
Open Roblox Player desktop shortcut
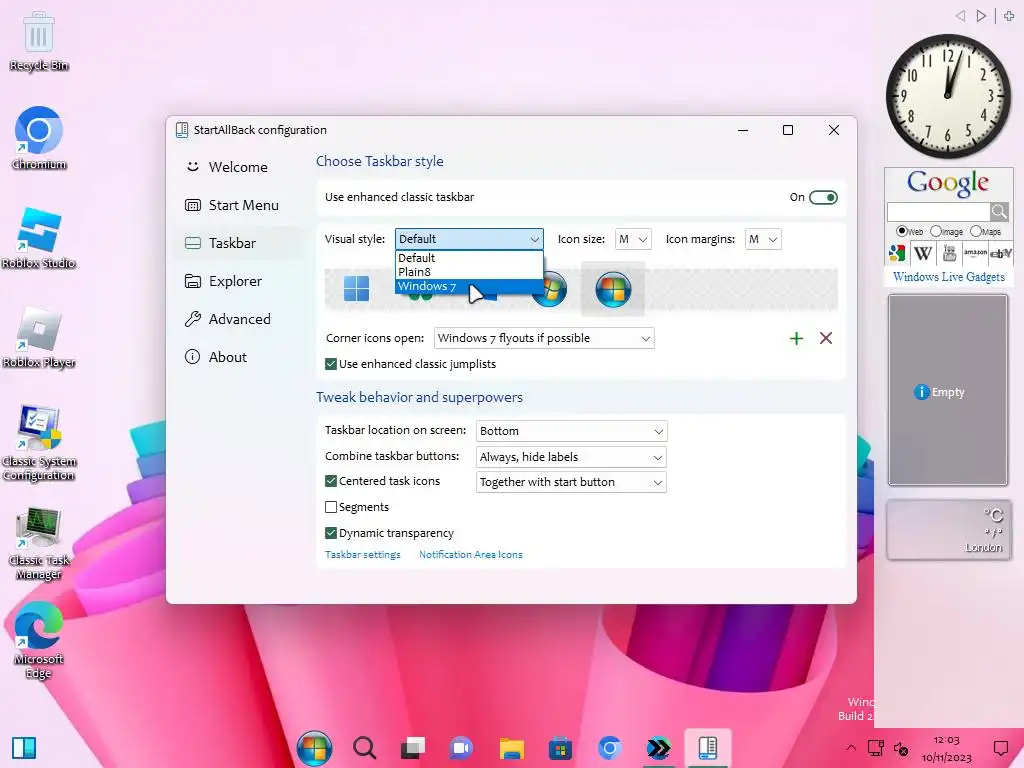[x=39, y=338]
